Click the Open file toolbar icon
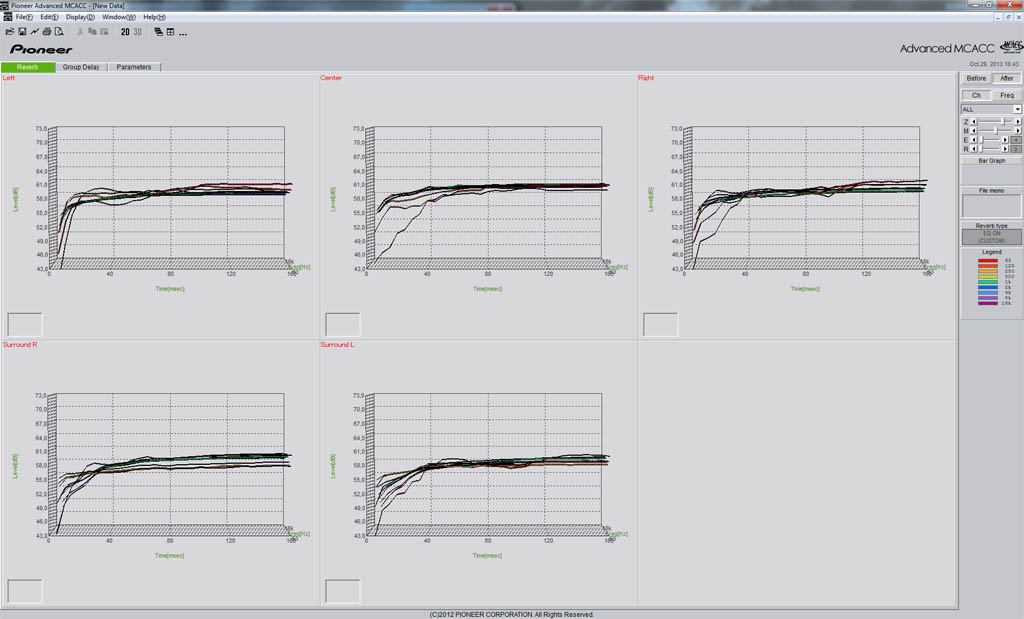This screenshot has width=1024, height=619. coord(10,32)
